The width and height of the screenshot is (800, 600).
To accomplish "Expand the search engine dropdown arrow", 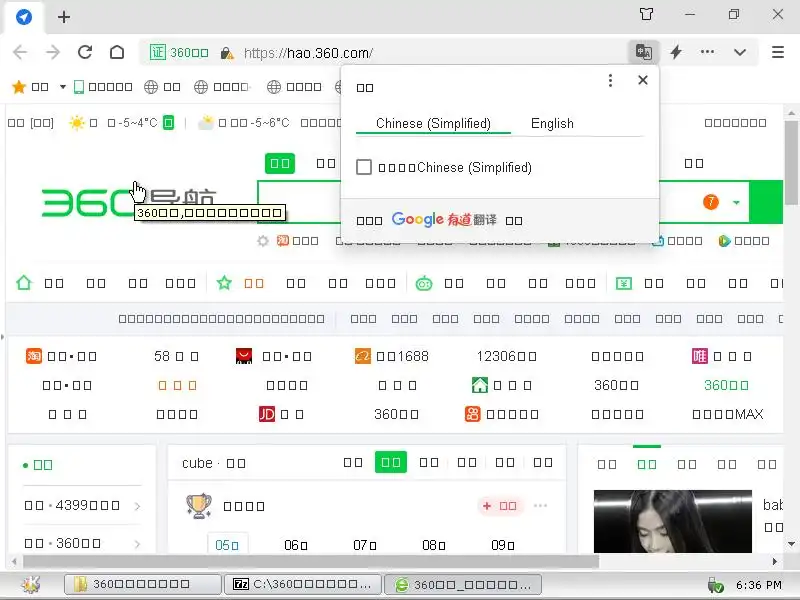I will point(736,203).
